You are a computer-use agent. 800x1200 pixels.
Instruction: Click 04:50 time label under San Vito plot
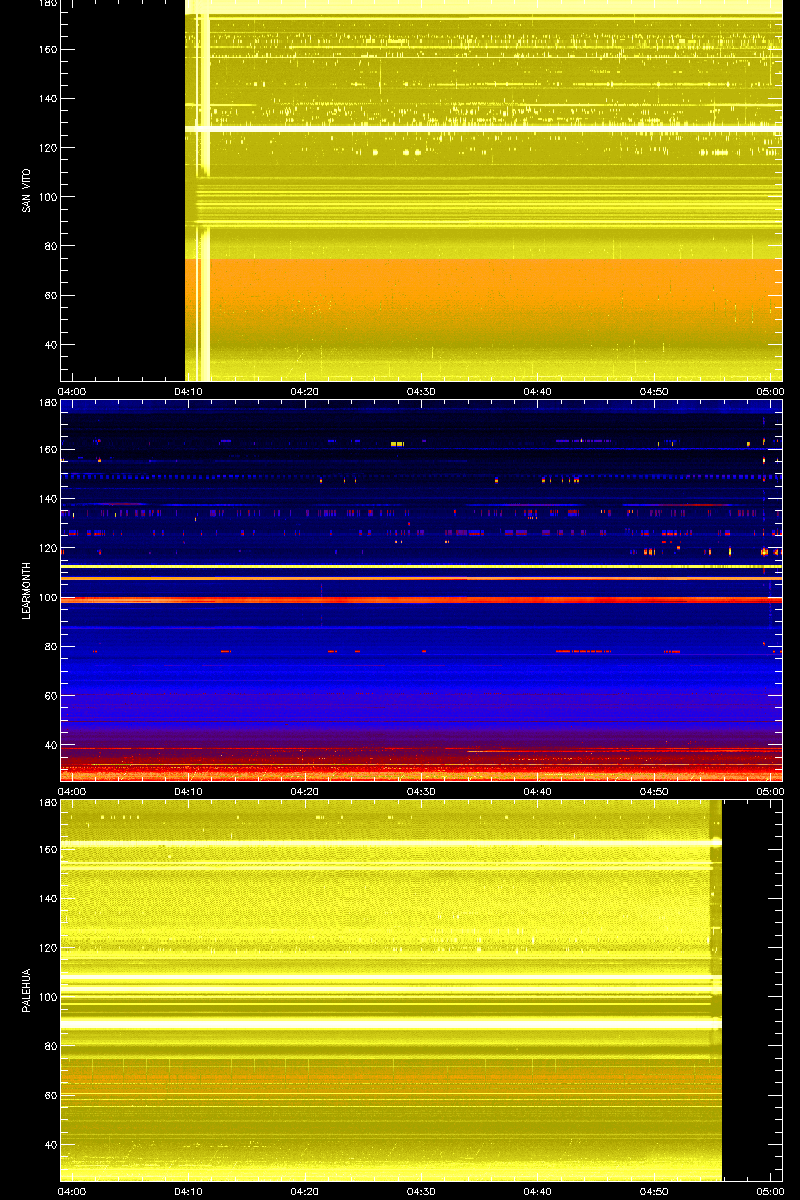(654, 391)
